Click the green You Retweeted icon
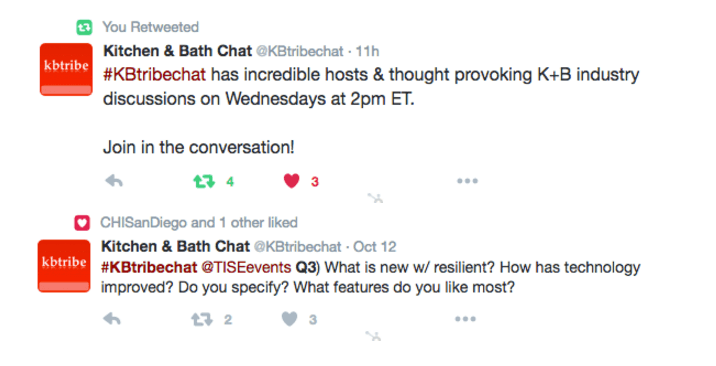The width and height of the screenshot is (716, 366). tap(84, 27)
